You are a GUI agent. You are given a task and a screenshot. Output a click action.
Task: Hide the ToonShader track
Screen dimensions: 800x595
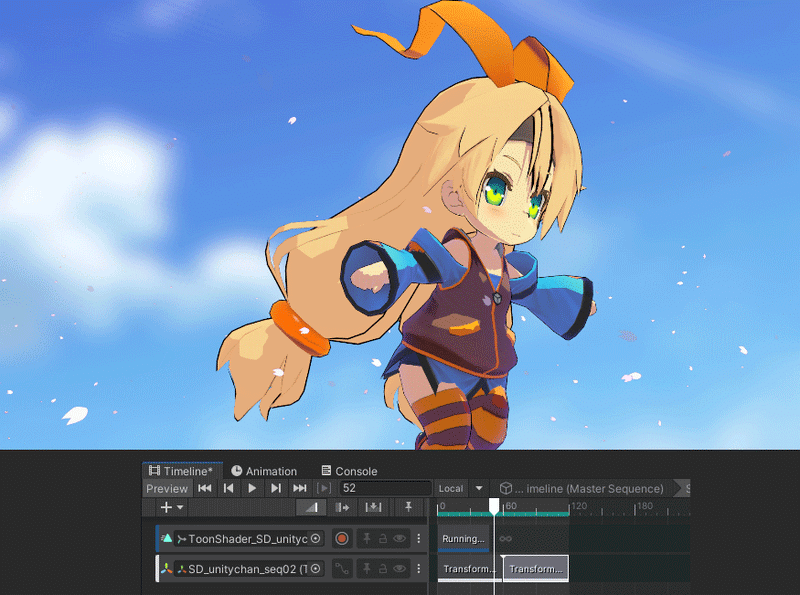[x=399, y=538]
